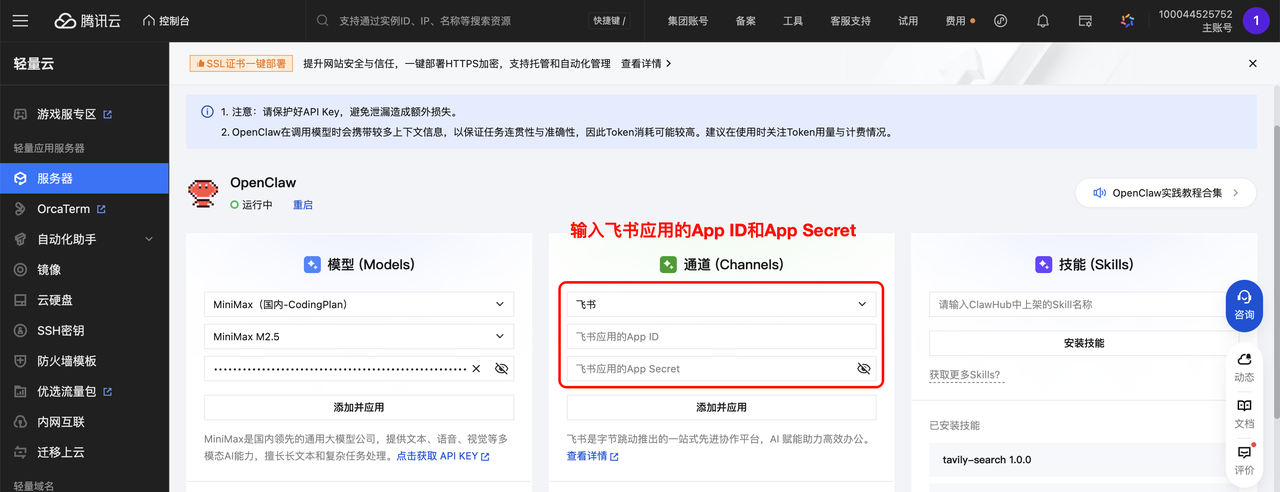Click the 快捷键 shortcut hint
The image size is (1280, 492).
(x=609, y=20)
